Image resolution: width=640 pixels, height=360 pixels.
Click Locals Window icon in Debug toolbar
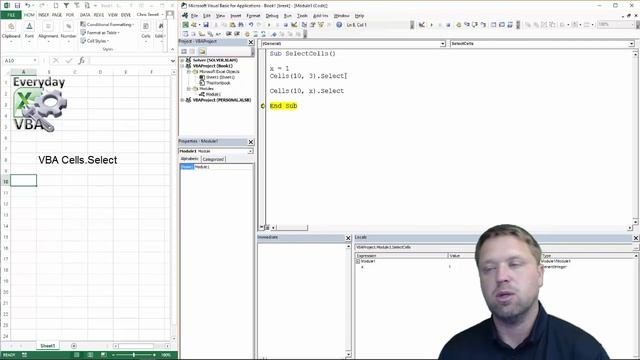click(493, 25)
